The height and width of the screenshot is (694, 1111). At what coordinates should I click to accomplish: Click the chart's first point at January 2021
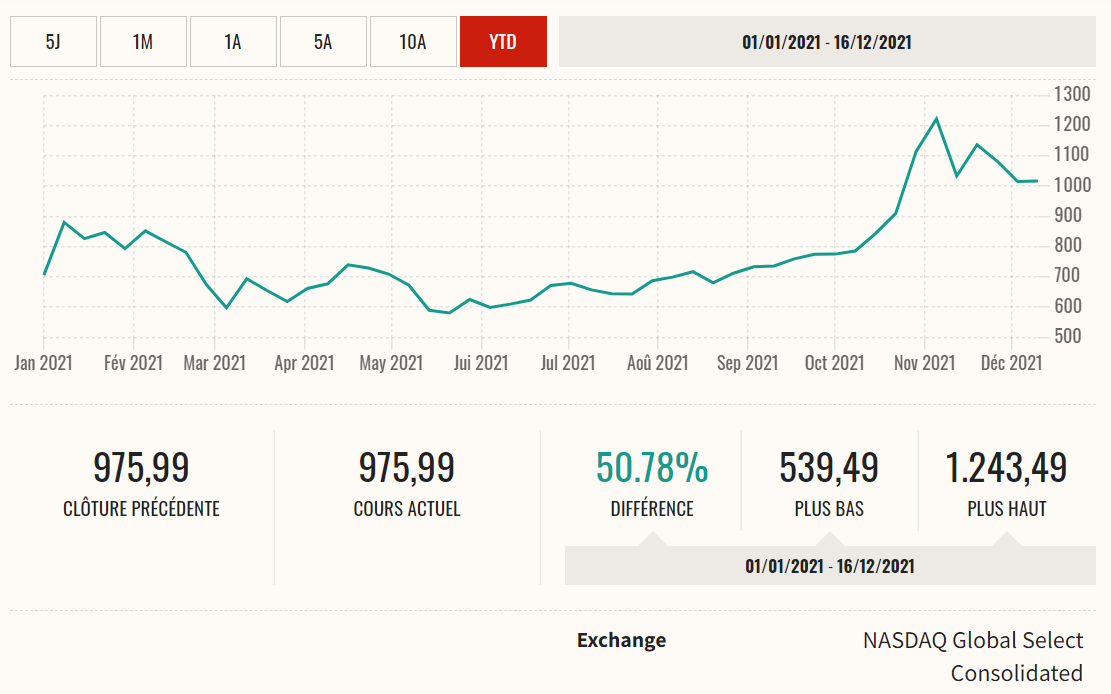(x=44, y=274)
